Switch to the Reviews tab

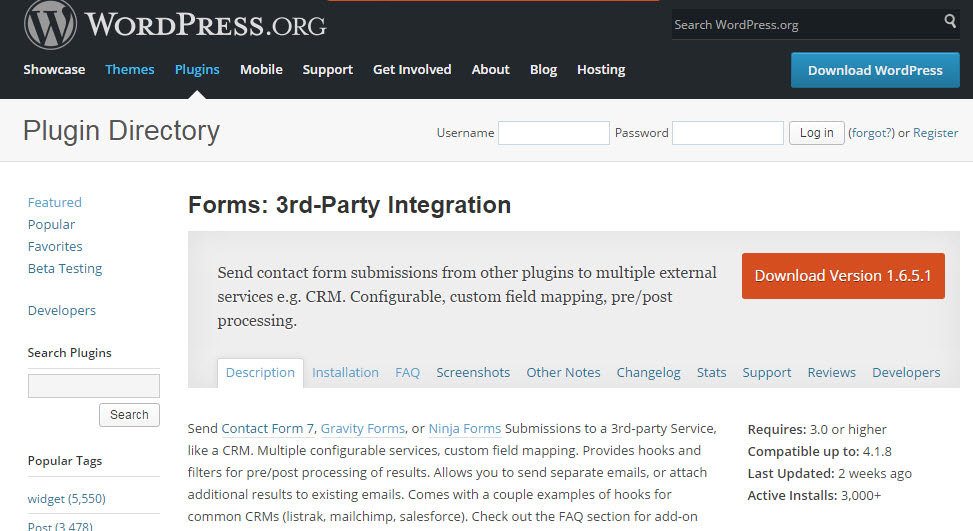coord(831,373)
